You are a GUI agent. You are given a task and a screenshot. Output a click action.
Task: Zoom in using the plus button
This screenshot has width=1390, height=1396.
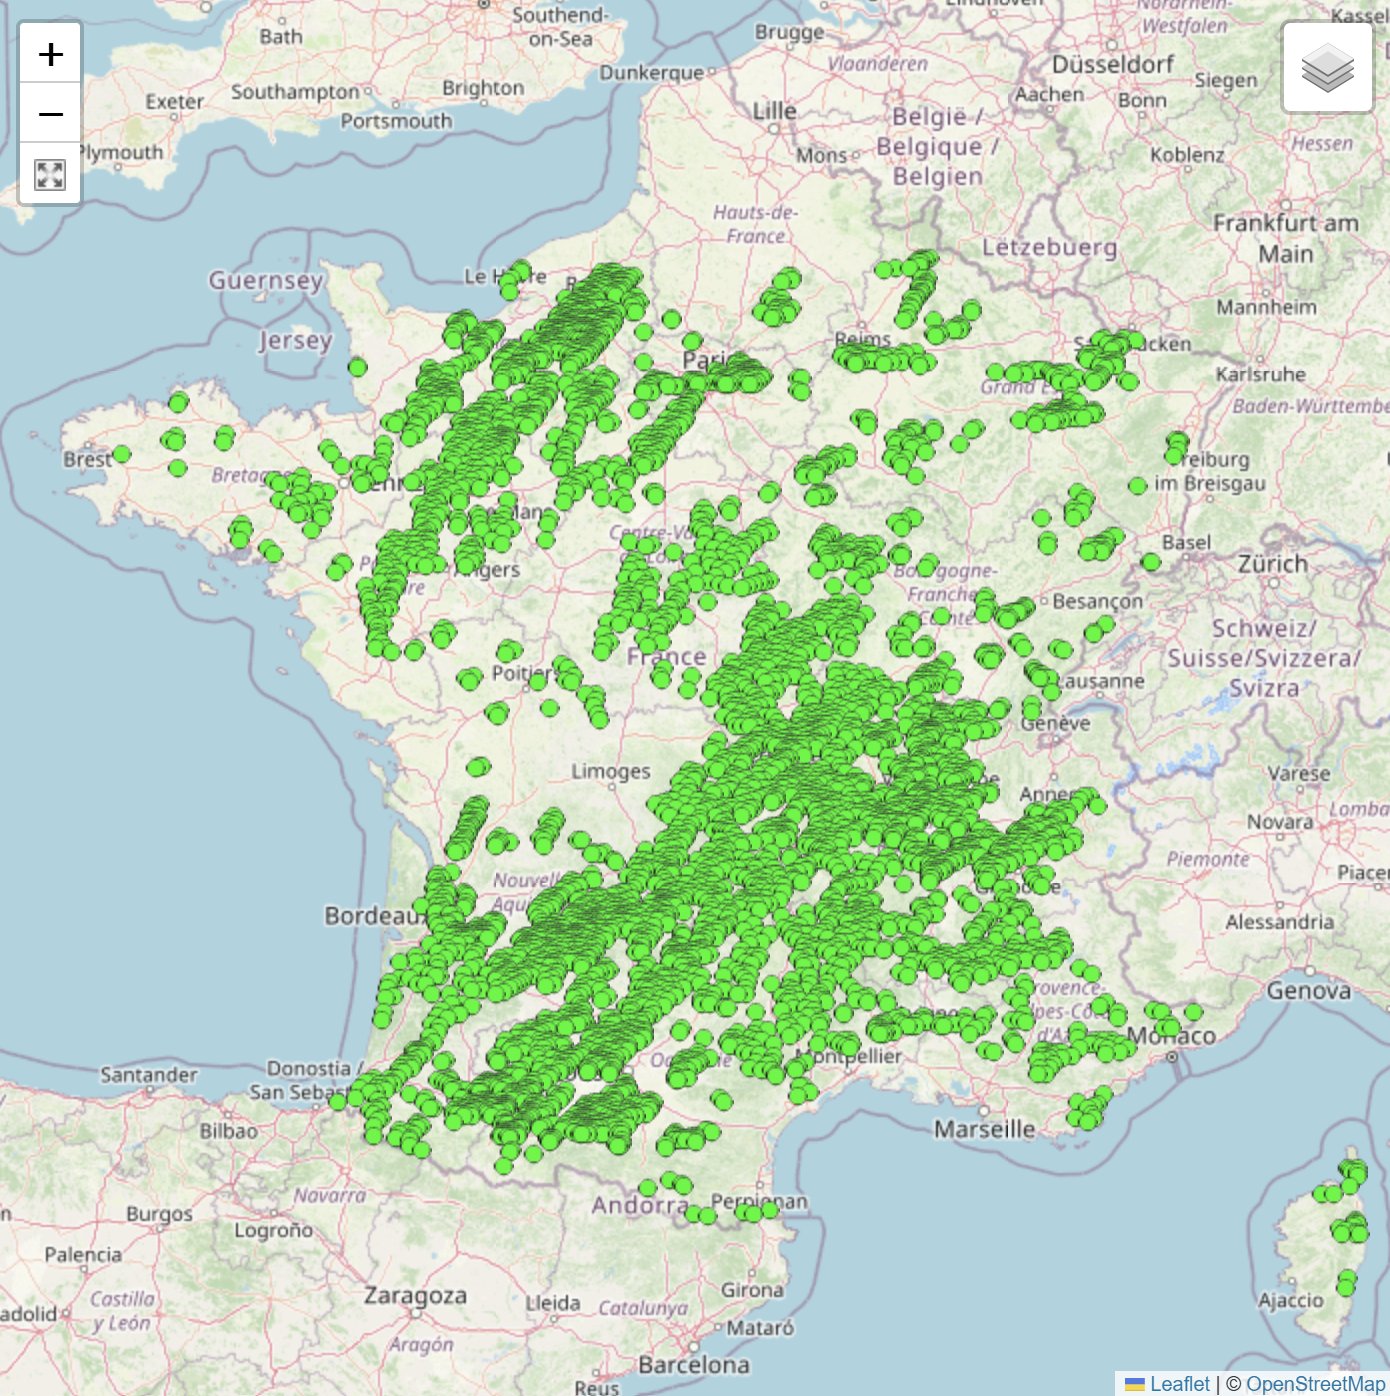click(49, 57)
